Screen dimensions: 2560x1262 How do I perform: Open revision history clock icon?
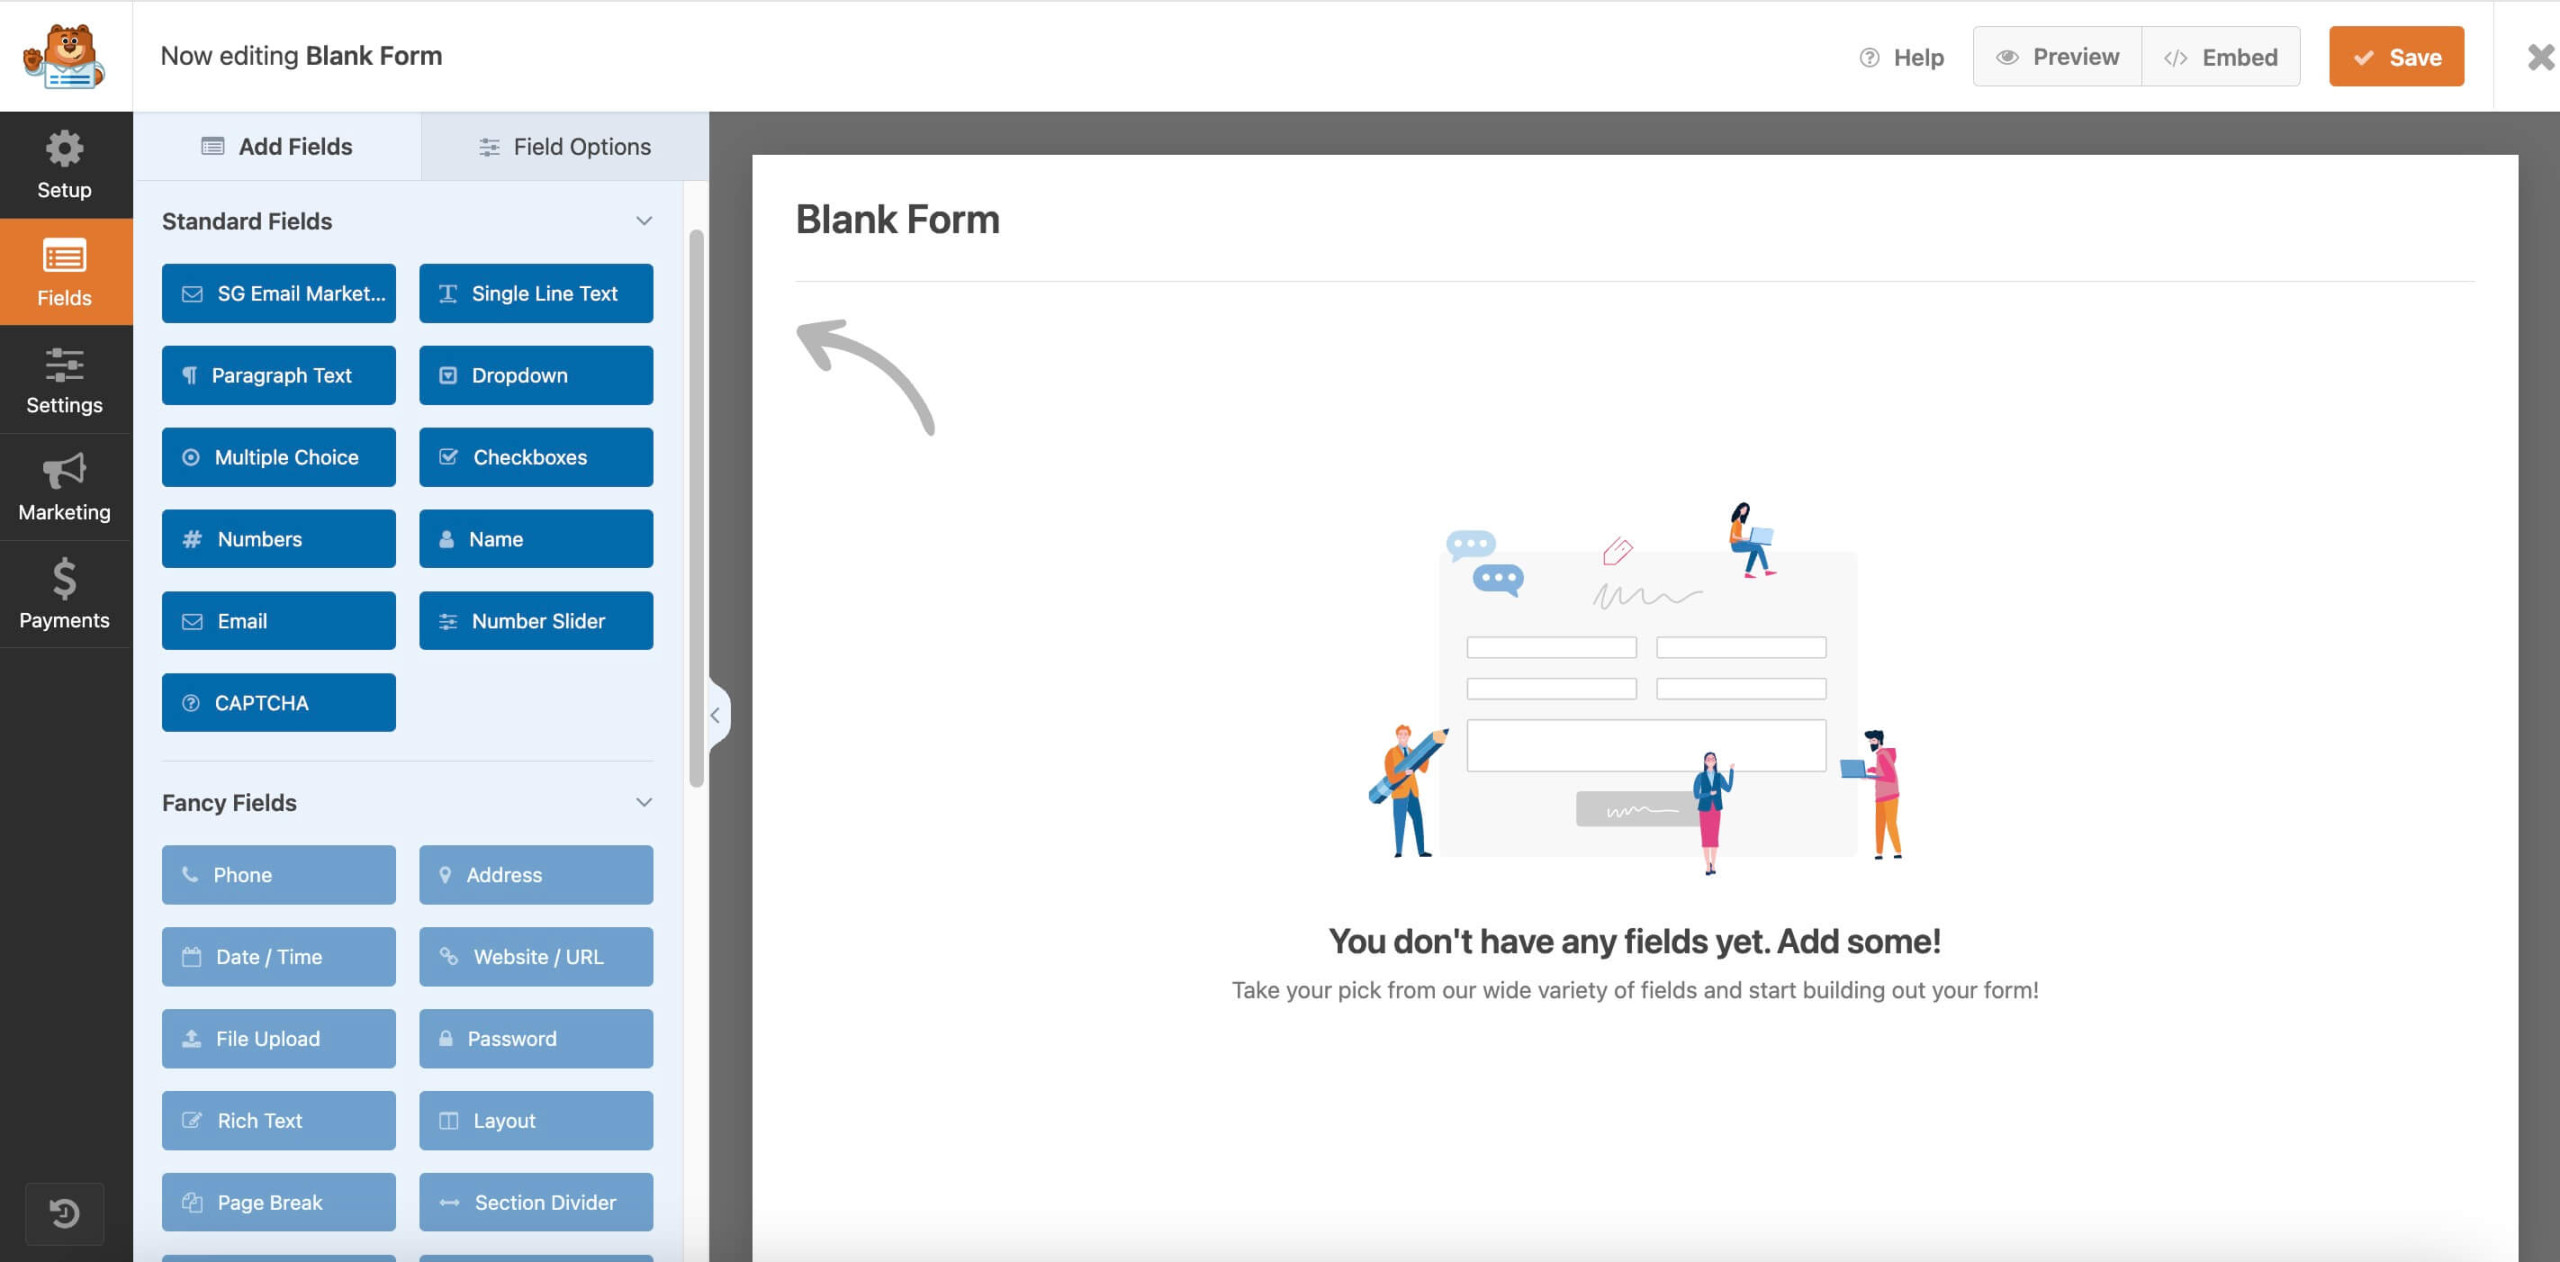[65, 1213]
